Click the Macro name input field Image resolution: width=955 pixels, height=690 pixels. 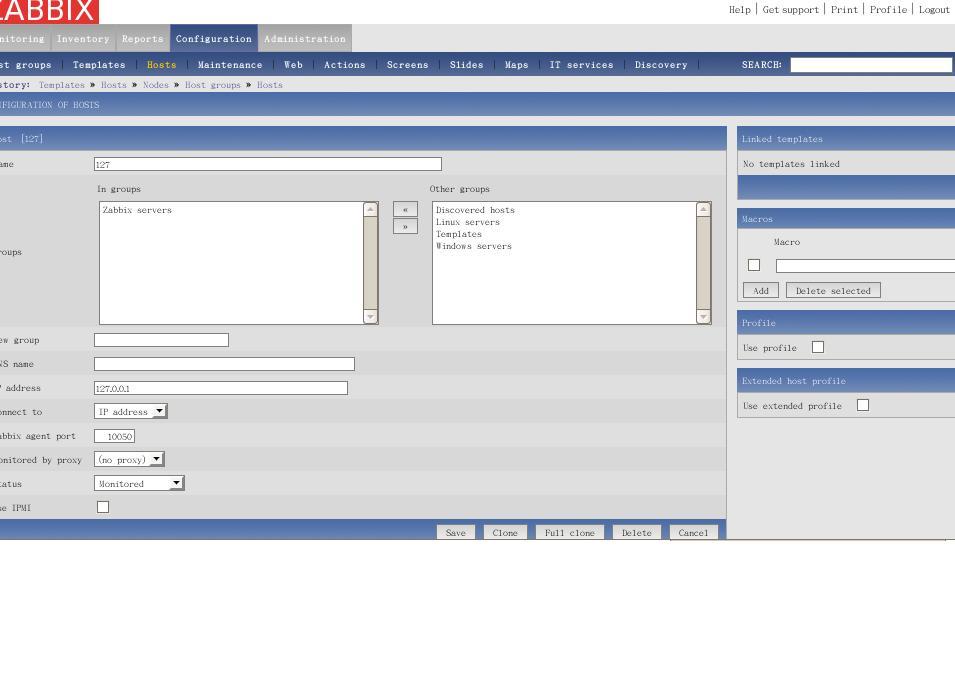click(865, 265)
